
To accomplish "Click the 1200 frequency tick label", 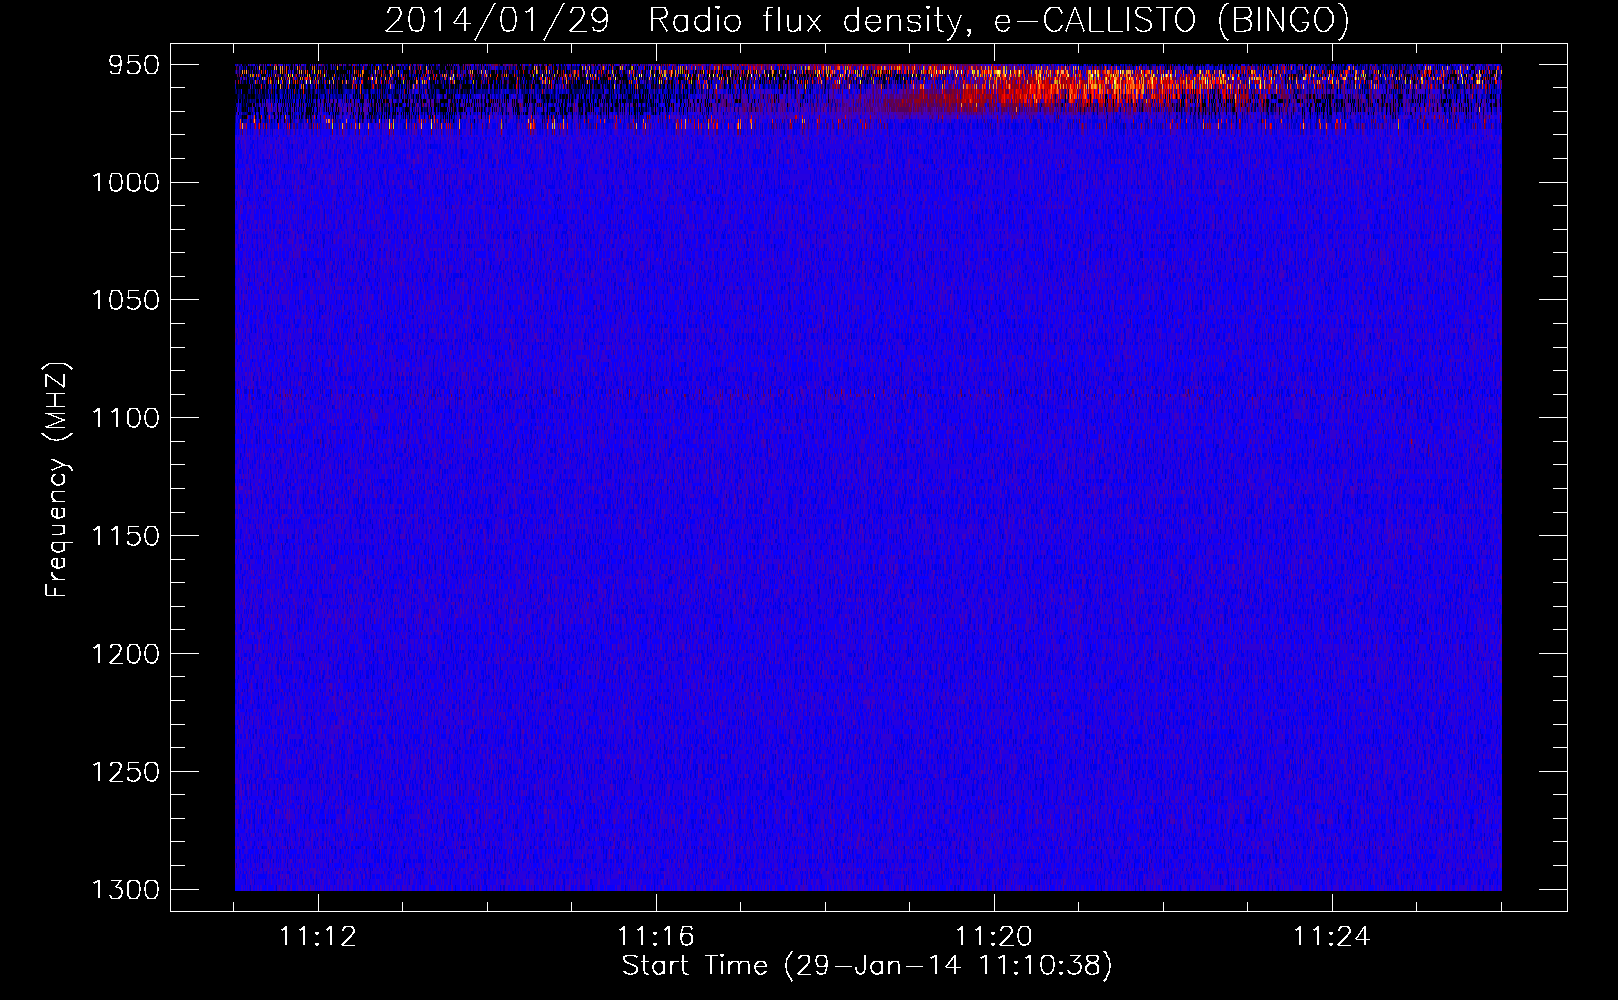I will (125, 654).
